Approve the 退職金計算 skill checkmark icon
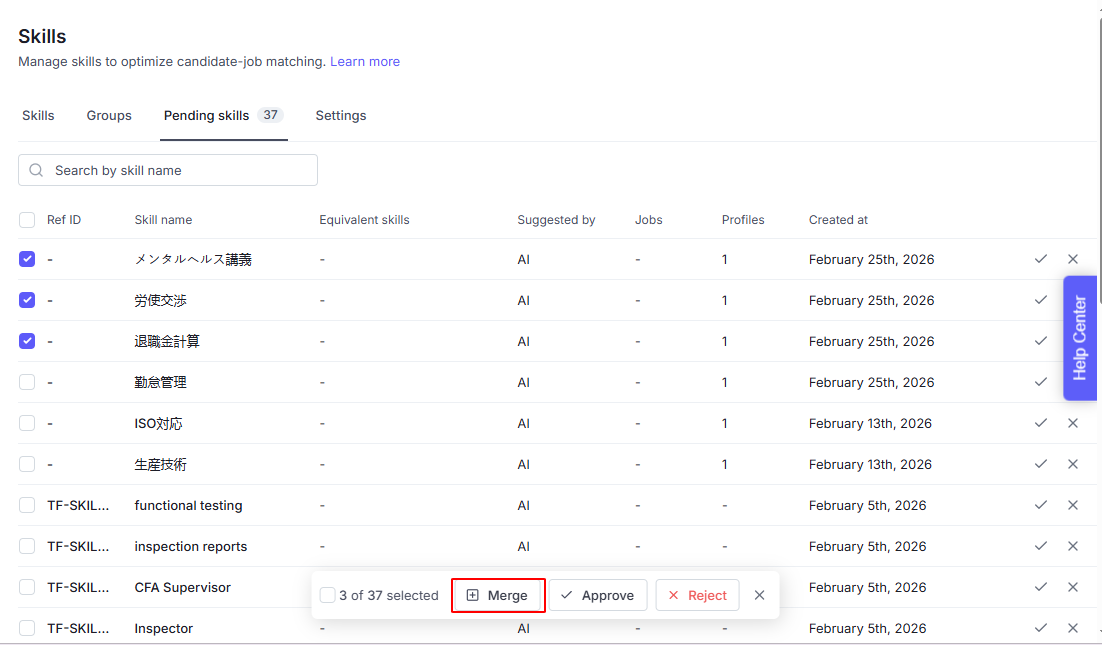This screenshot has width=1102, height=645. pyautogui.click(x=1041, y=341)
